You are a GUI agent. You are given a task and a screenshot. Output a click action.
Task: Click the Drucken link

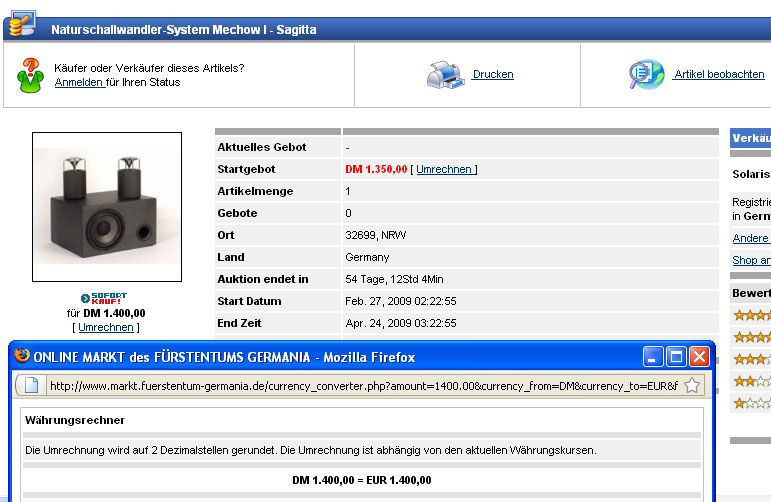[493, 75]
